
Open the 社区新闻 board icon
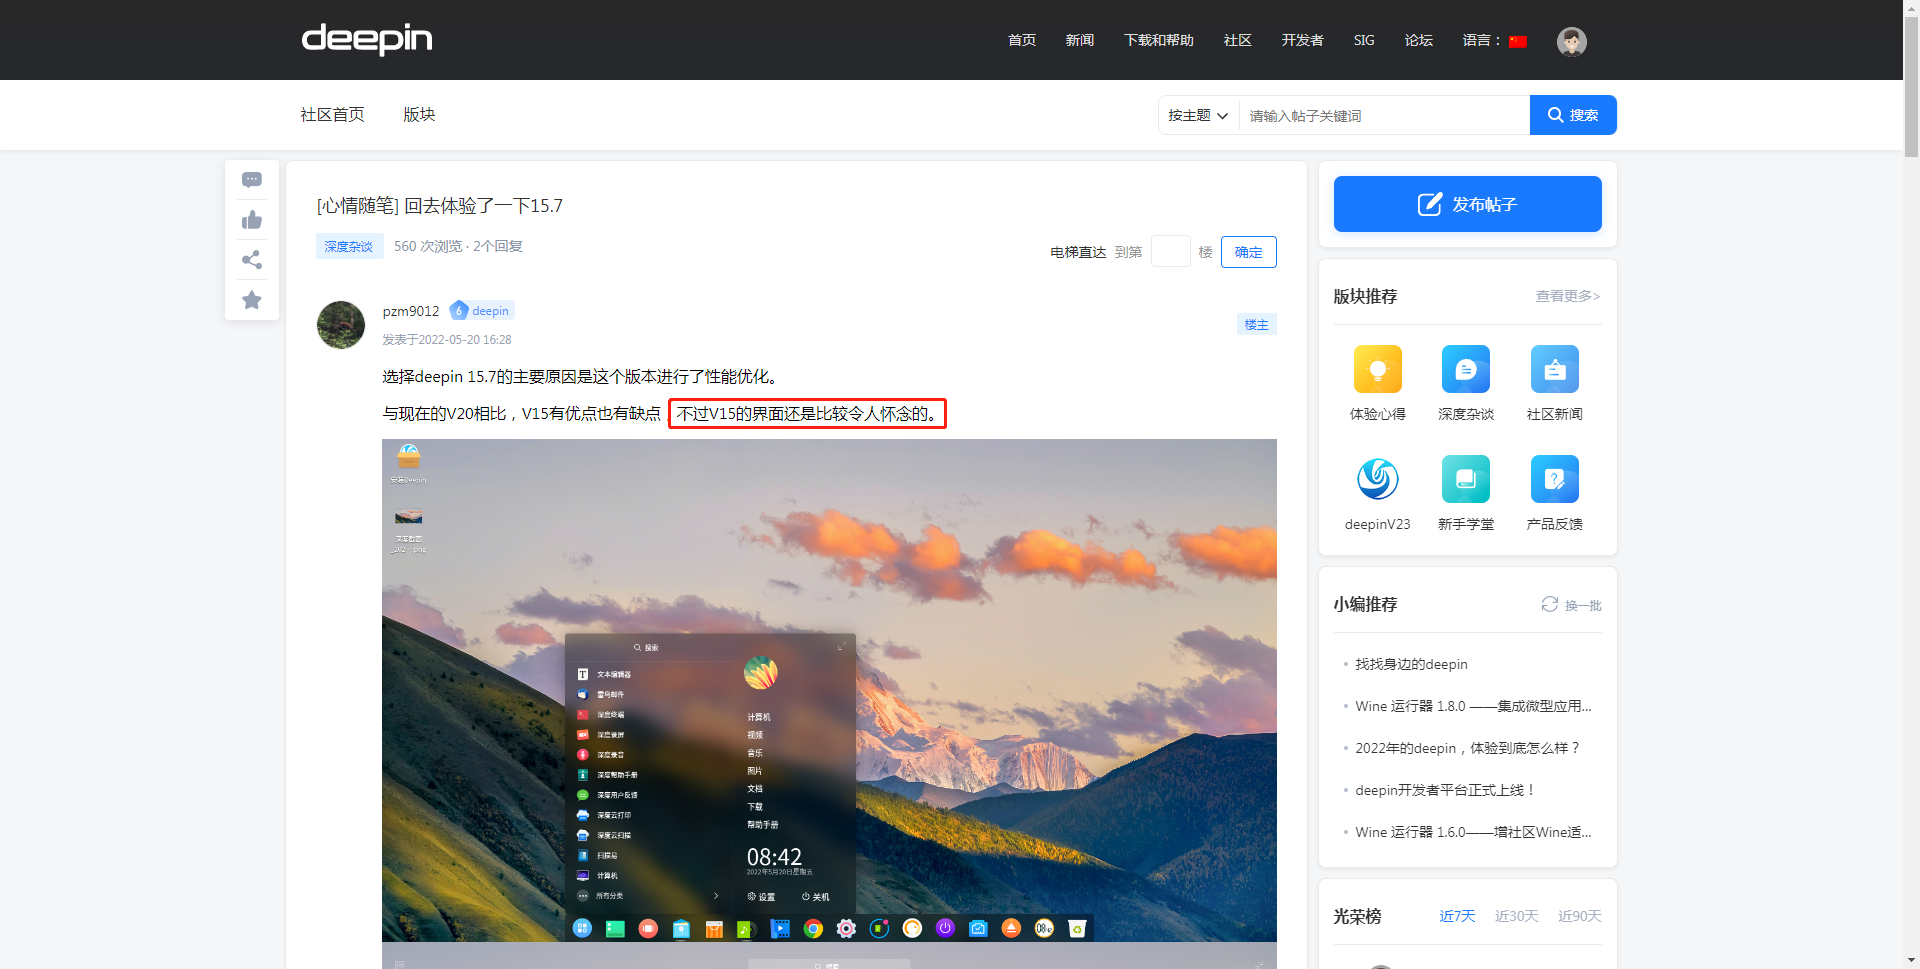point(1555,369)
